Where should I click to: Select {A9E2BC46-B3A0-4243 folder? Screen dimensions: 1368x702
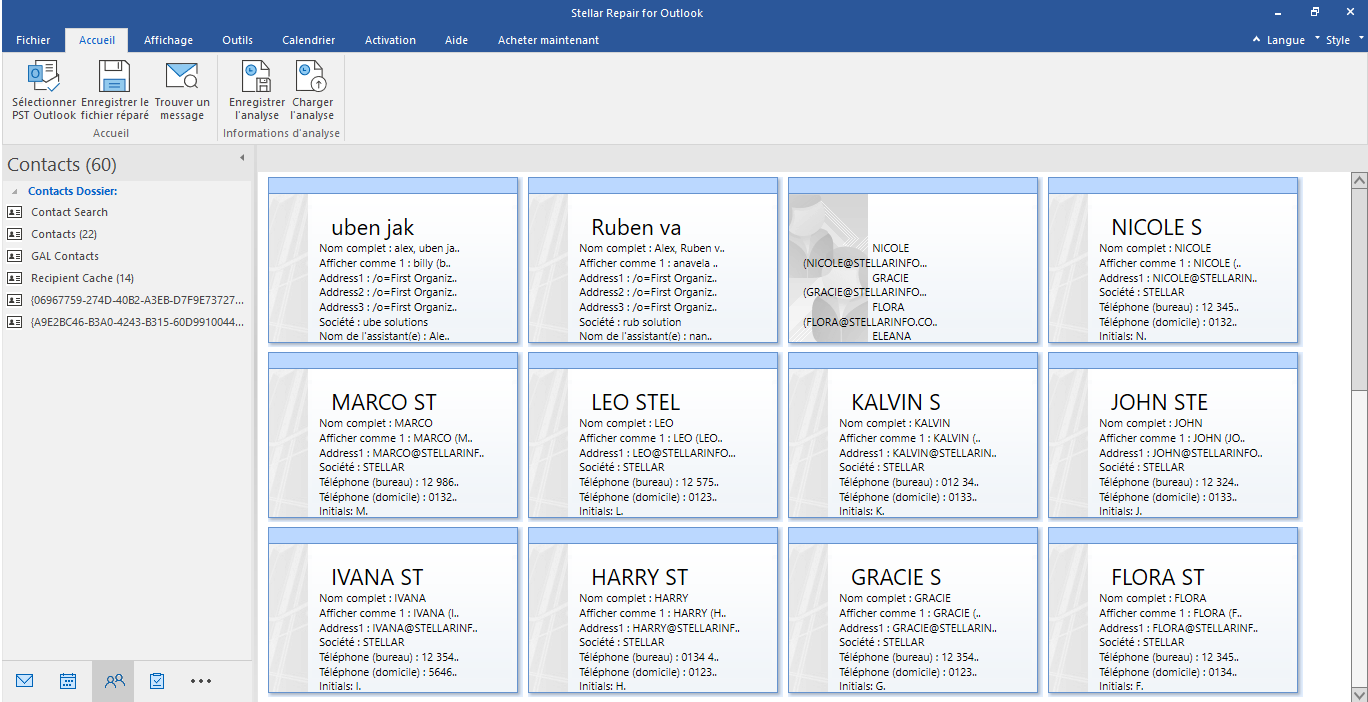tap(137, 322)
